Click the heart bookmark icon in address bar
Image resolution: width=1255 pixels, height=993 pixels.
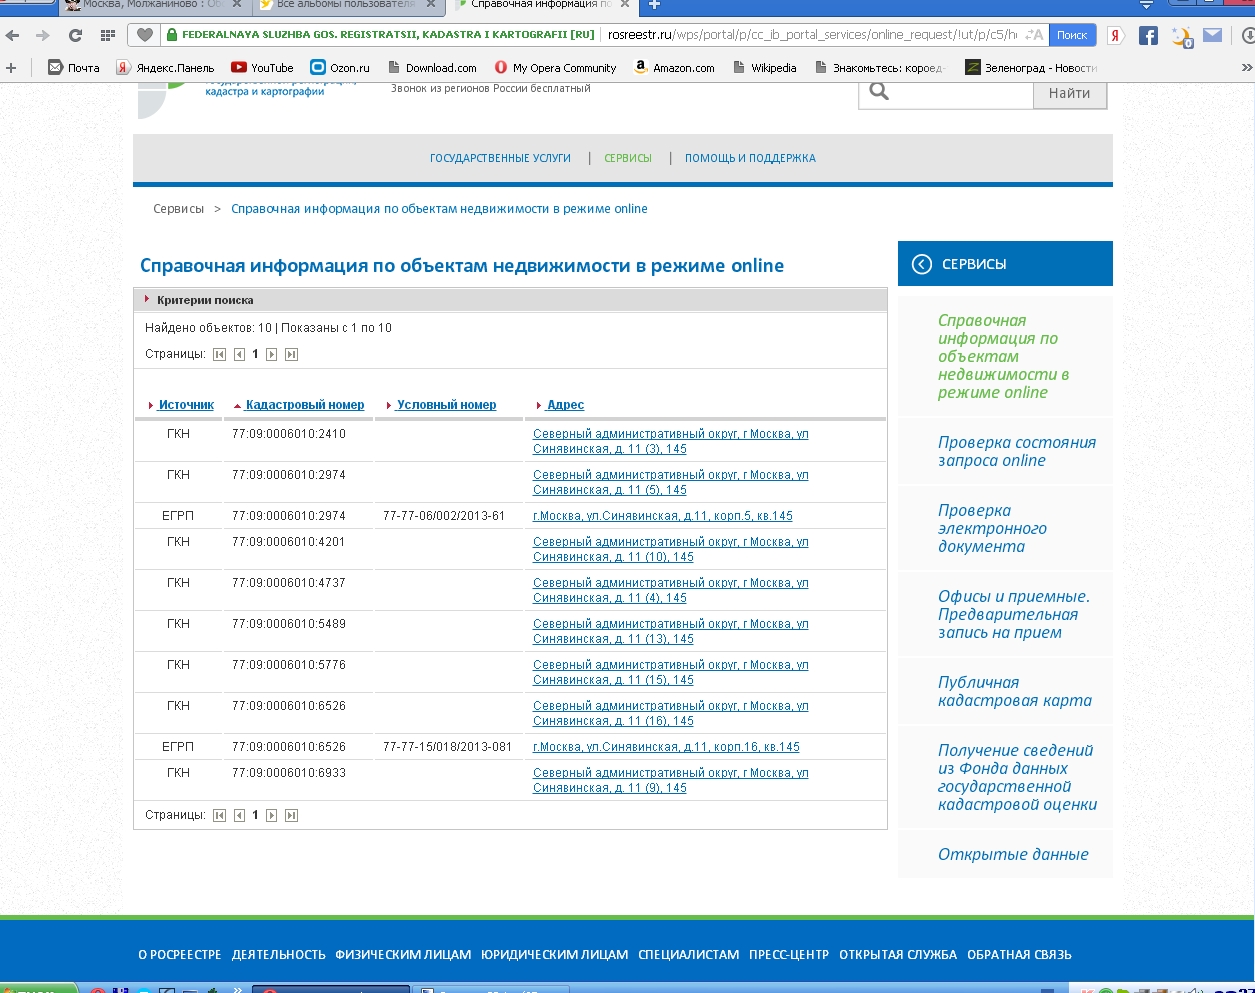tap(145, 35)
